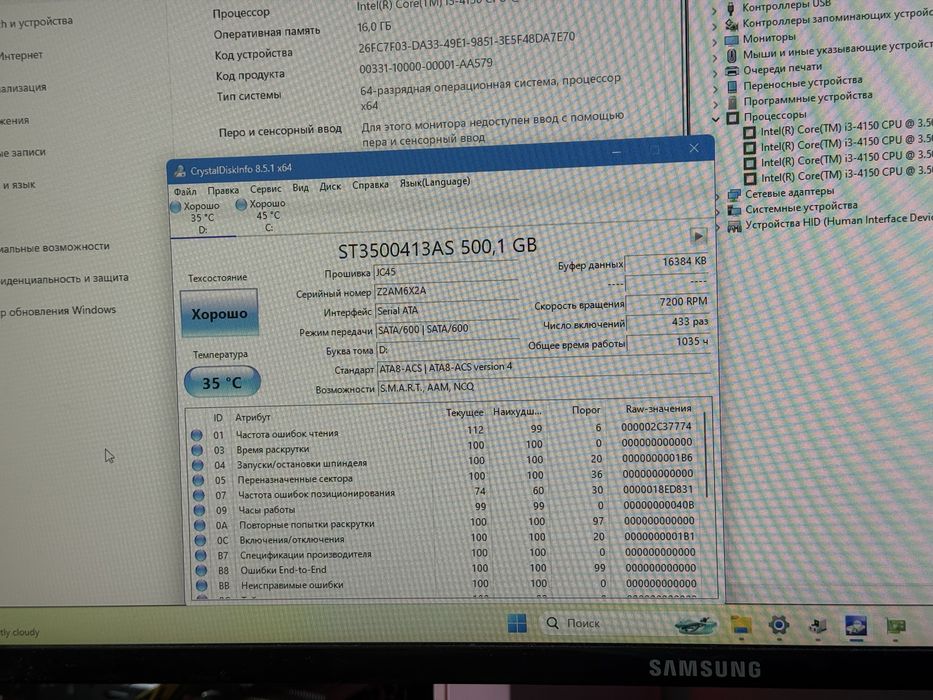Expand the Сетевые адаптеры node
Screen dimensions: 933x700
718,196
